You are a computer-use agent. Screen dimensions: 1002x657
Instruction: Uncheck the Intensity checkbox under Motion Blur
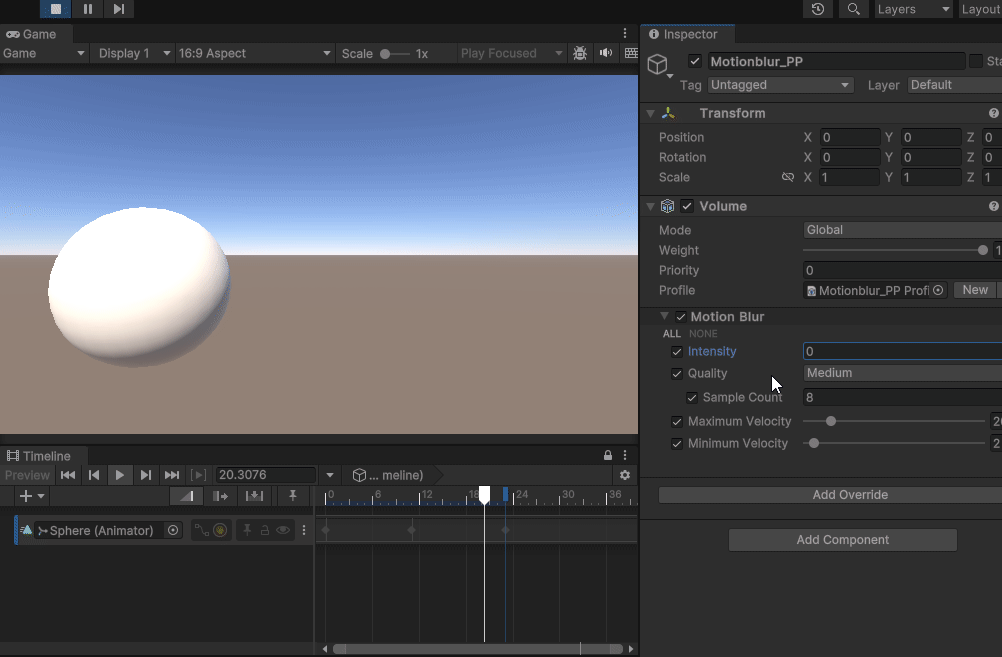pyautogui.click(x=678, y=351)
